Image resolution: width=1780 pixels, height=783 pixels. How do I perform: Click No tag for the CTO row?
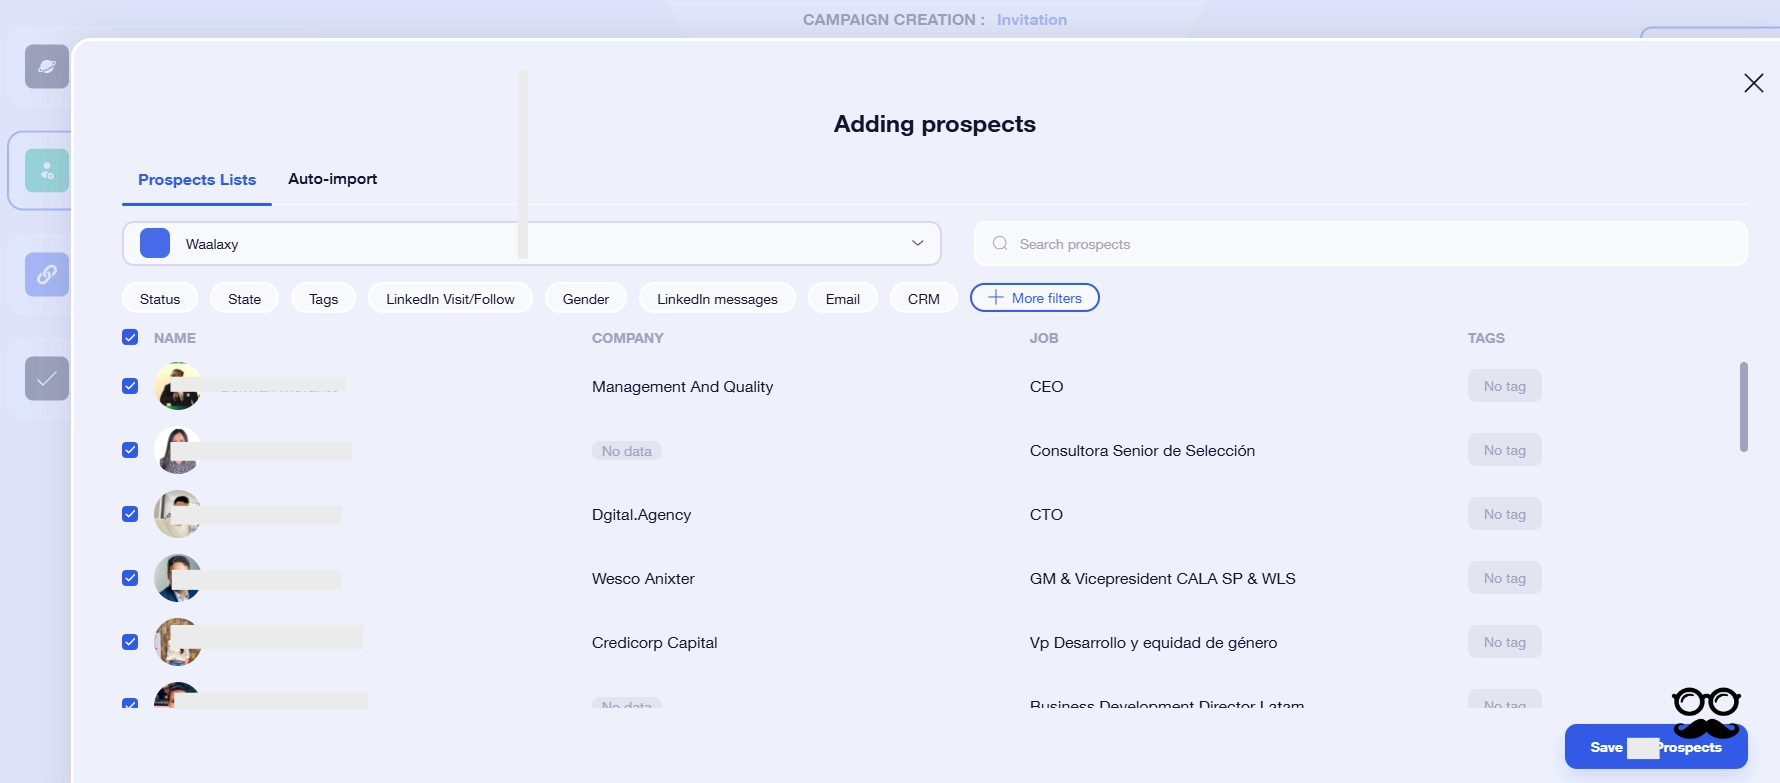tap(1505, 514)
